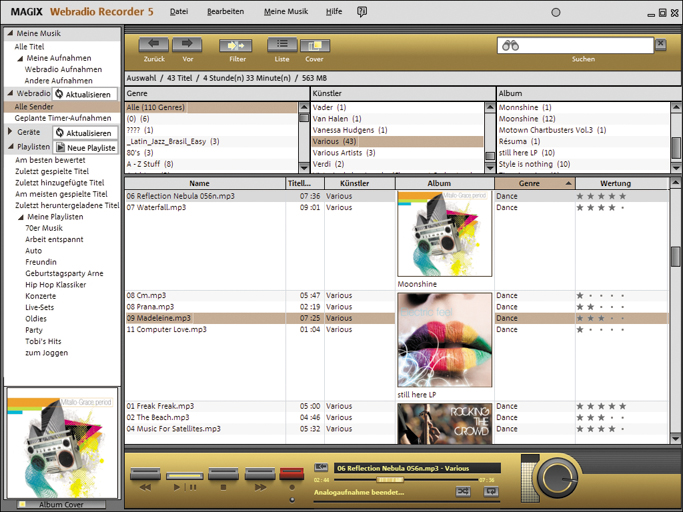Click the binoculars search icon
Screen dimensions: 683x512
click(510, 45)
